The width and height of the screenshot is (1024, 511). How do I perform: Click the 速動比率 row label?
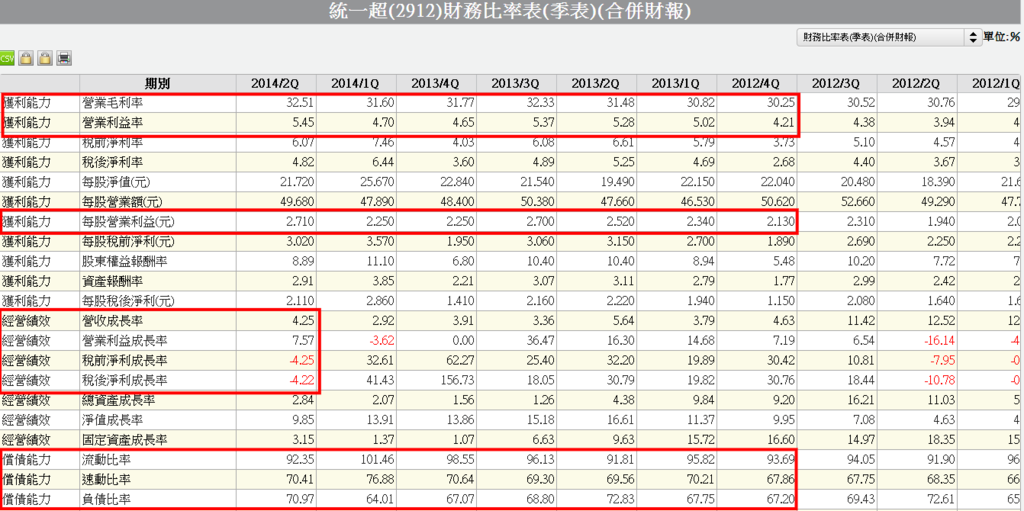click(x=107, y=480)
